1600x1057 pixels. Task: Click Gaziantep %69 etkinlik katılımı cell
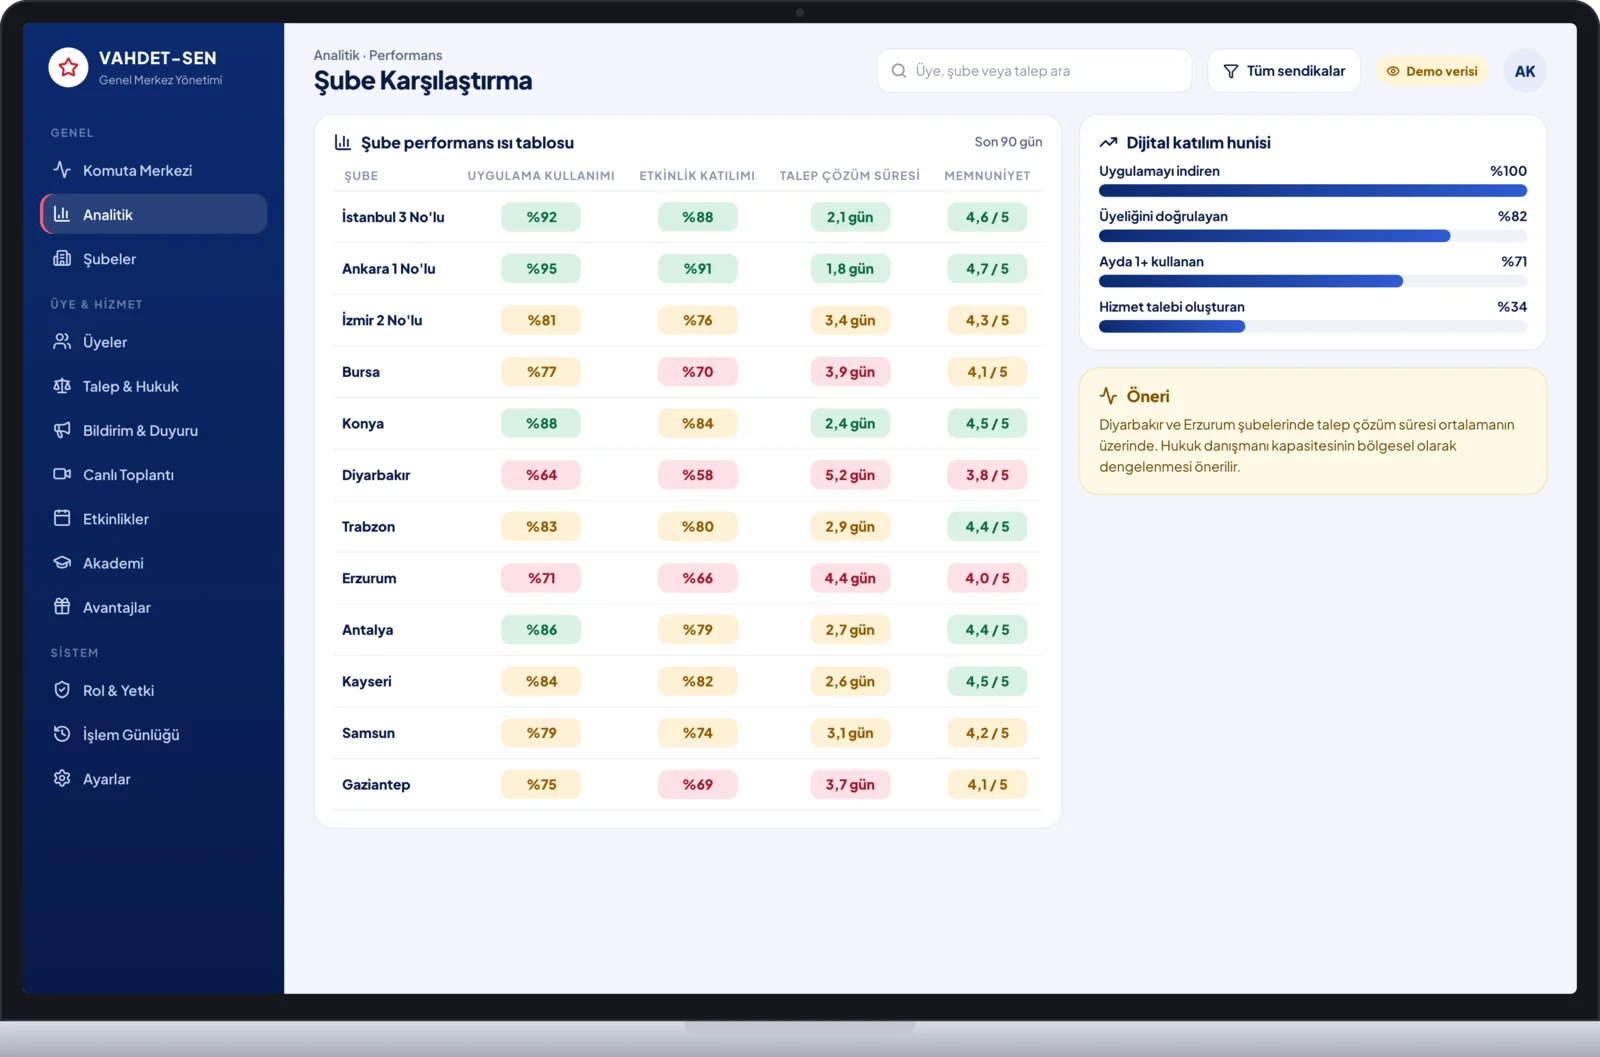point(698,785)
